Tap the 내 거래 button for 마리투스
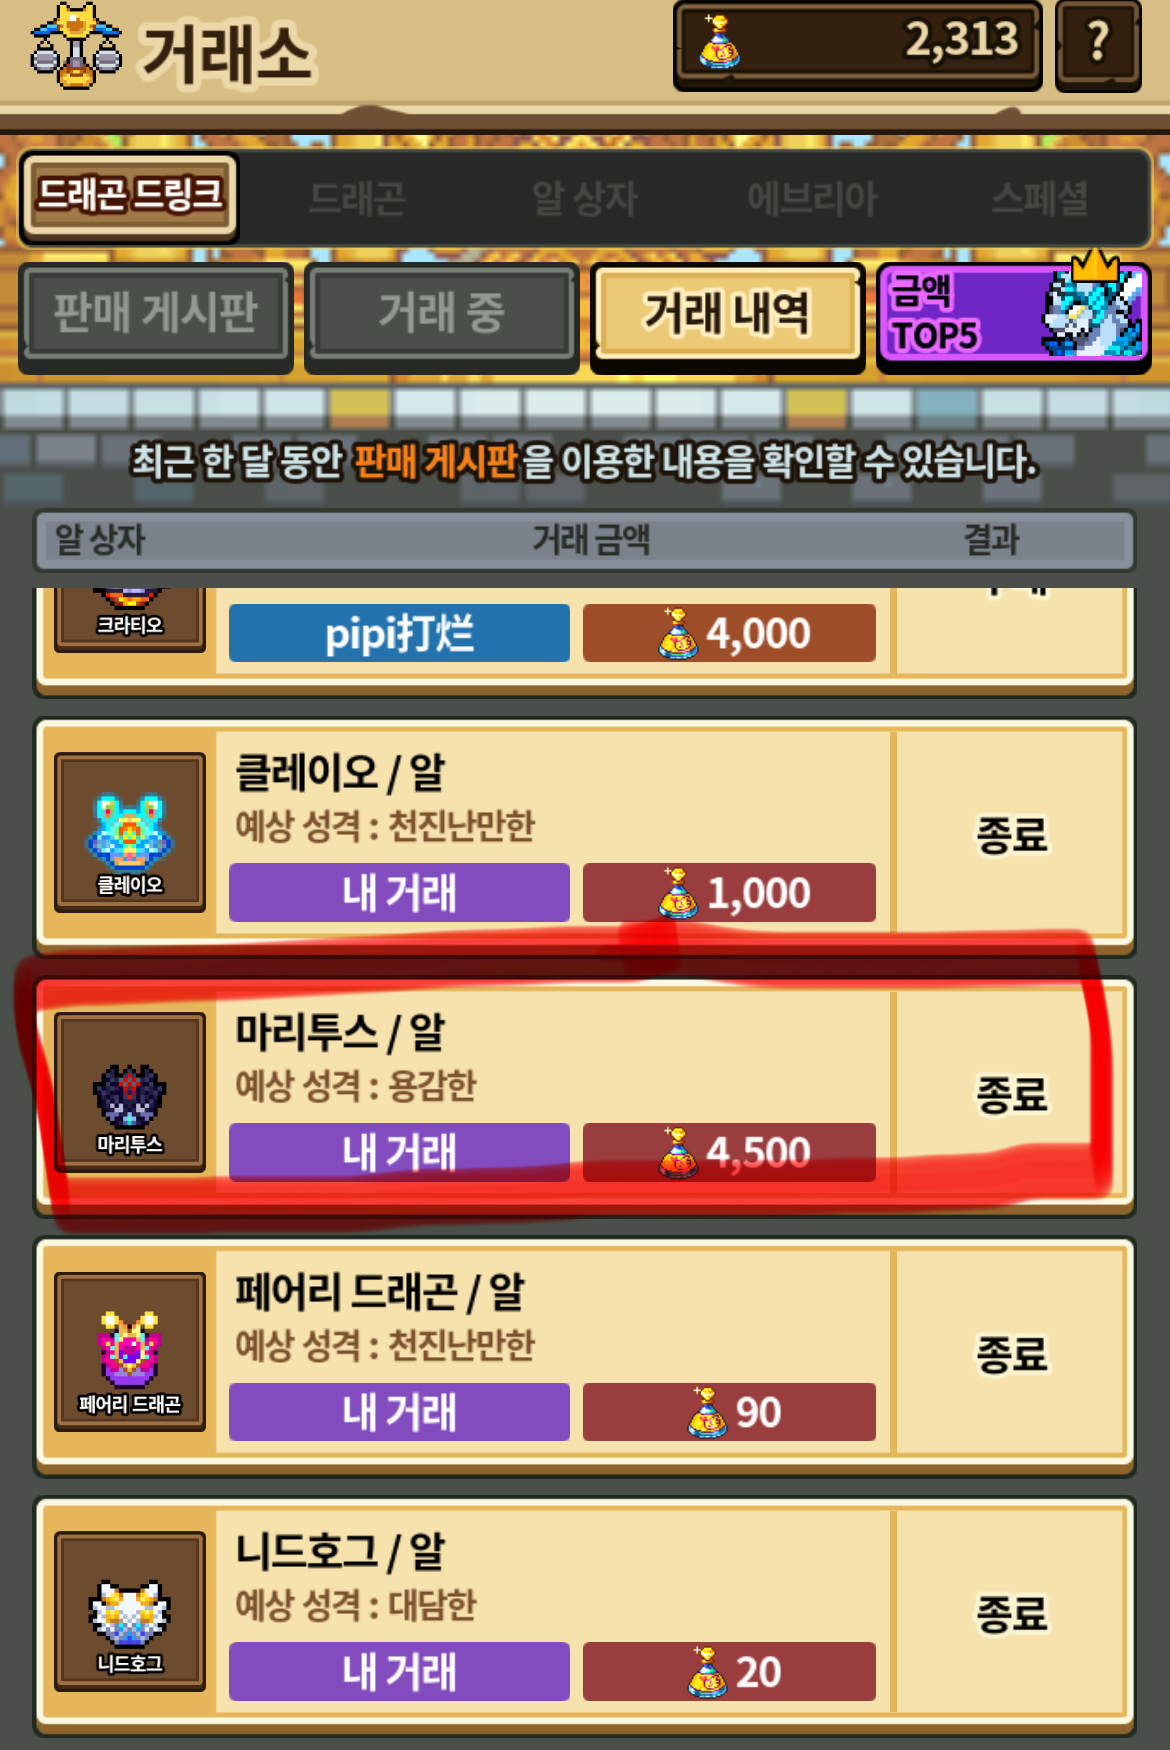This screenshot has height=1750, width=1170. [x=399, y=1152]
